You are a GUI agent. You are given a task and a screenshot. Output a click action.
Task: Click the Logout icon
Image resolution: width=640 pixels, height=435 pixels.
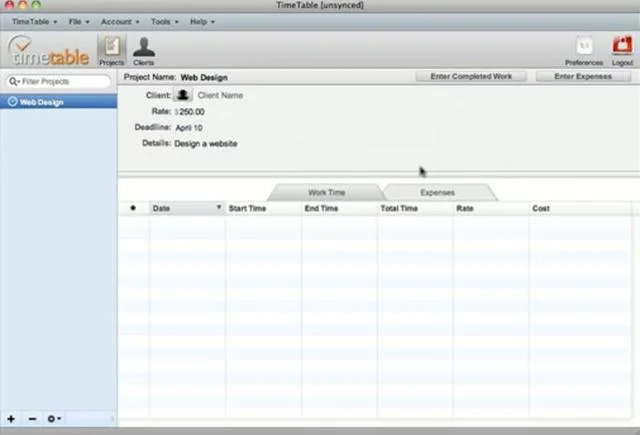pos(622,51)
